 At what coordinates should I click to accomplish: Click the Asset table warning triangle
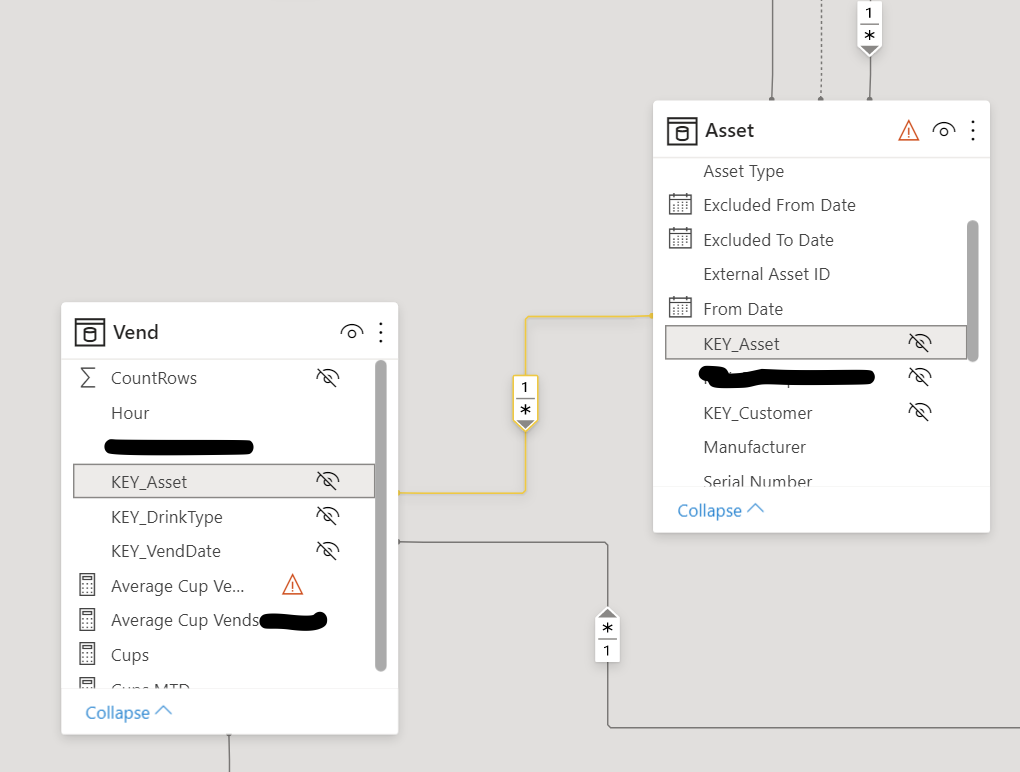[908, 131]
